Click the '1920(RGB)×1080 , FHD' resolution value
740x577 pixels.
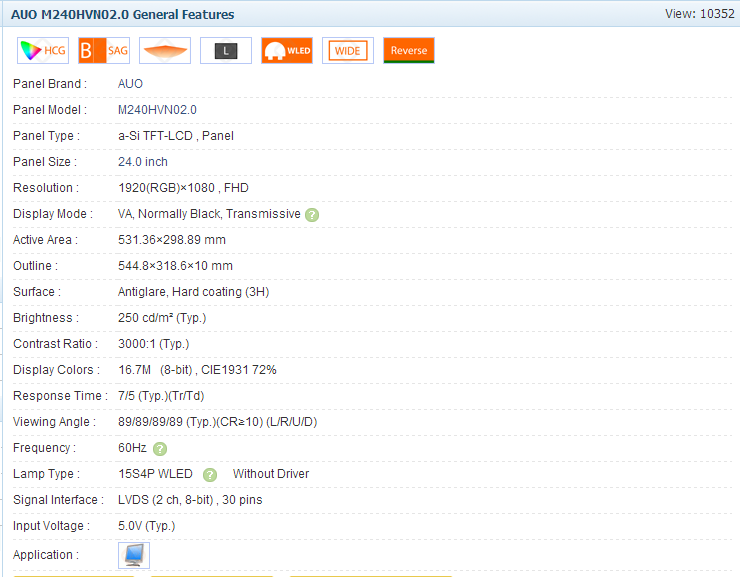(x=183, y=188)
